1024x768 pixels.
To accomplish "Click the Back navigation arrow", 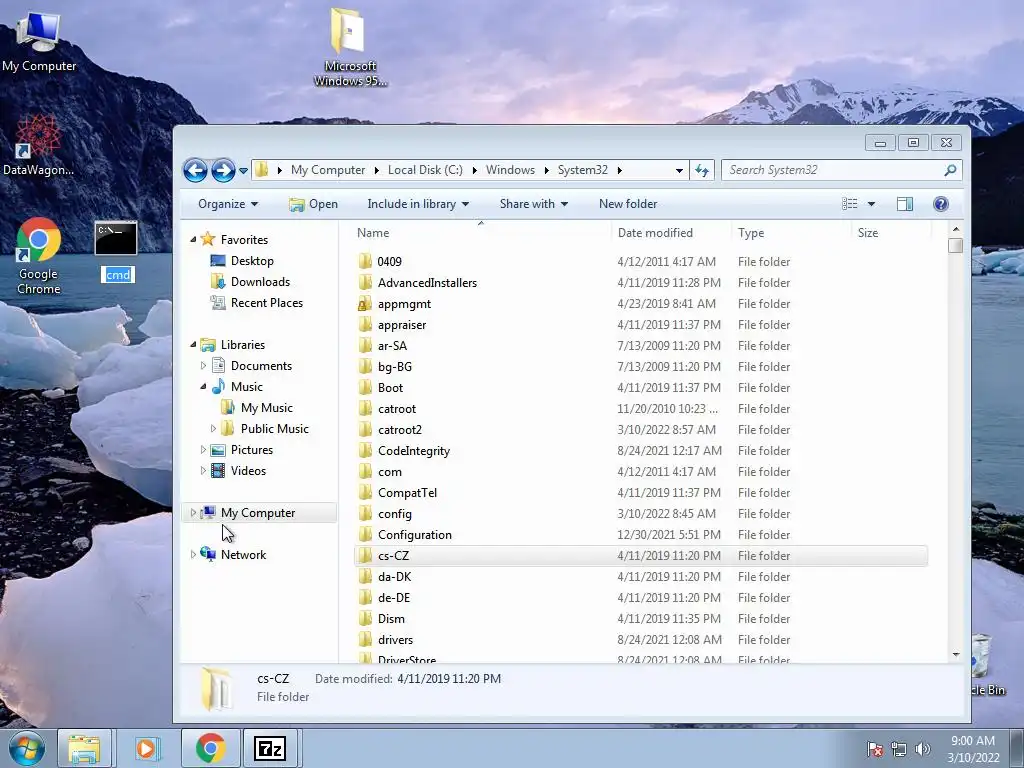I will pos(195,170).
